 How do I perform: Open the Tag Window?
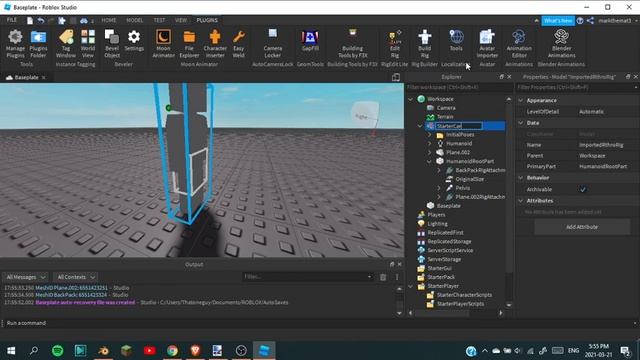click(66, 44)
